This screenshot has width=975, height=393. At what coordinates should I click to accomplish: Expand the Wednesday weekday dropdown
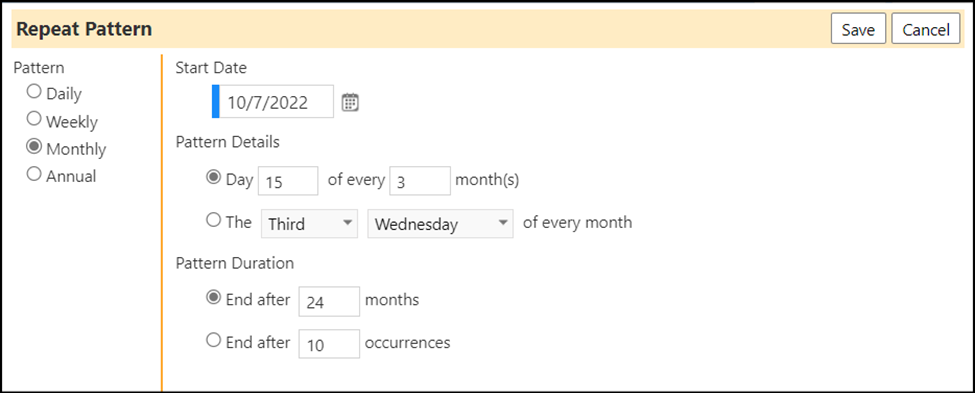(440, 224)
